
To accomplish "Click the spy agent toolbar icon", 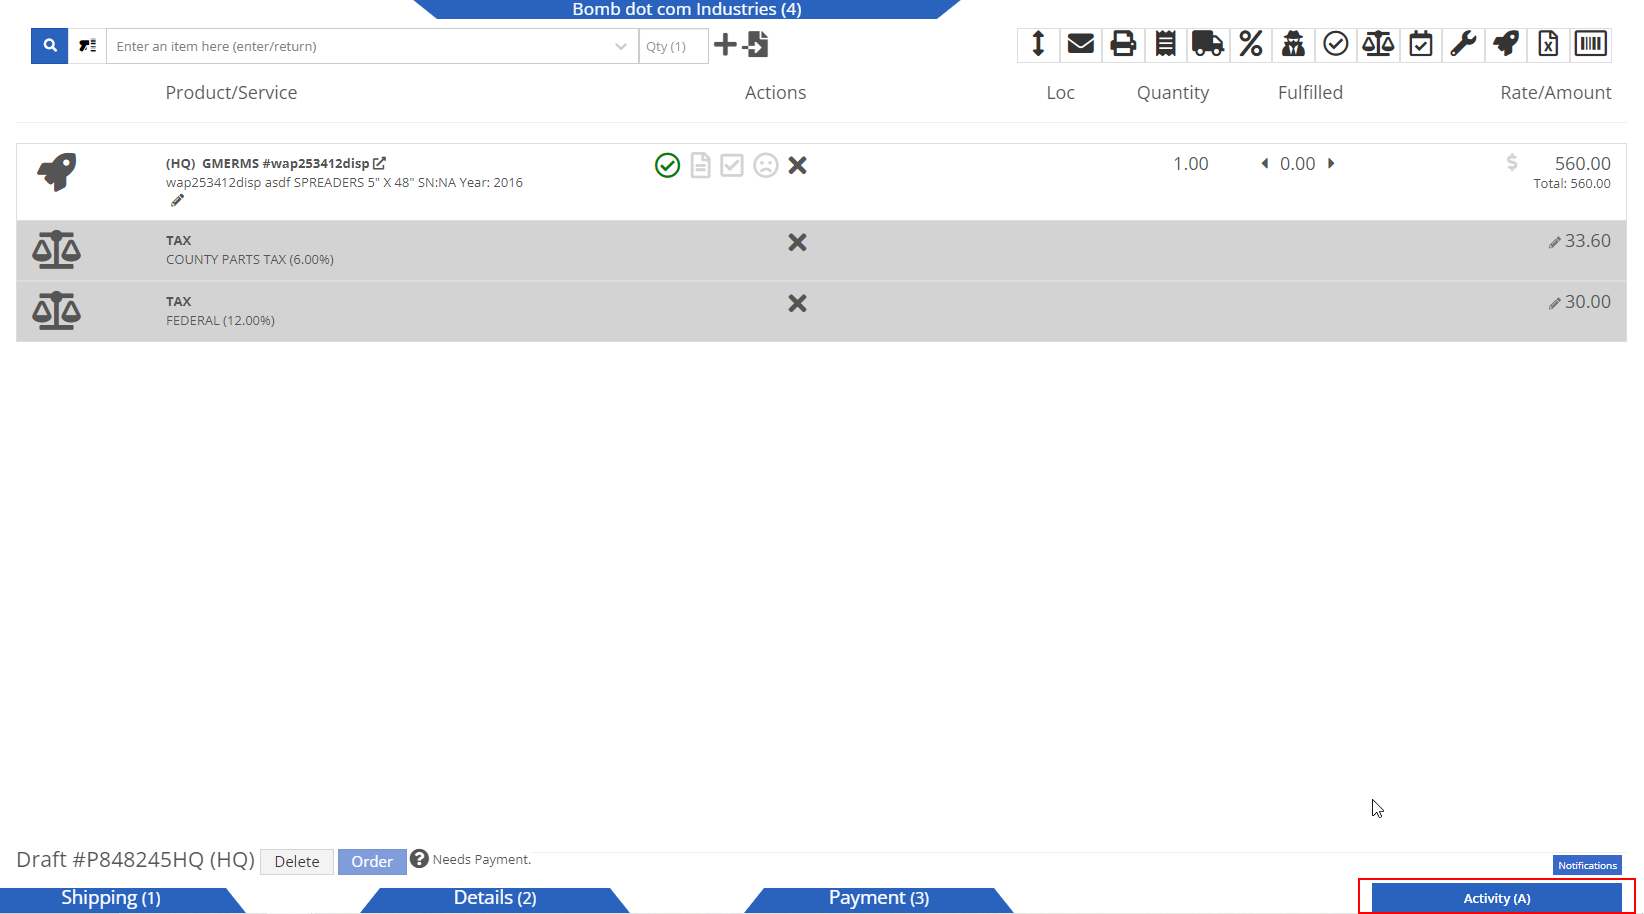I will (1294, 44).
